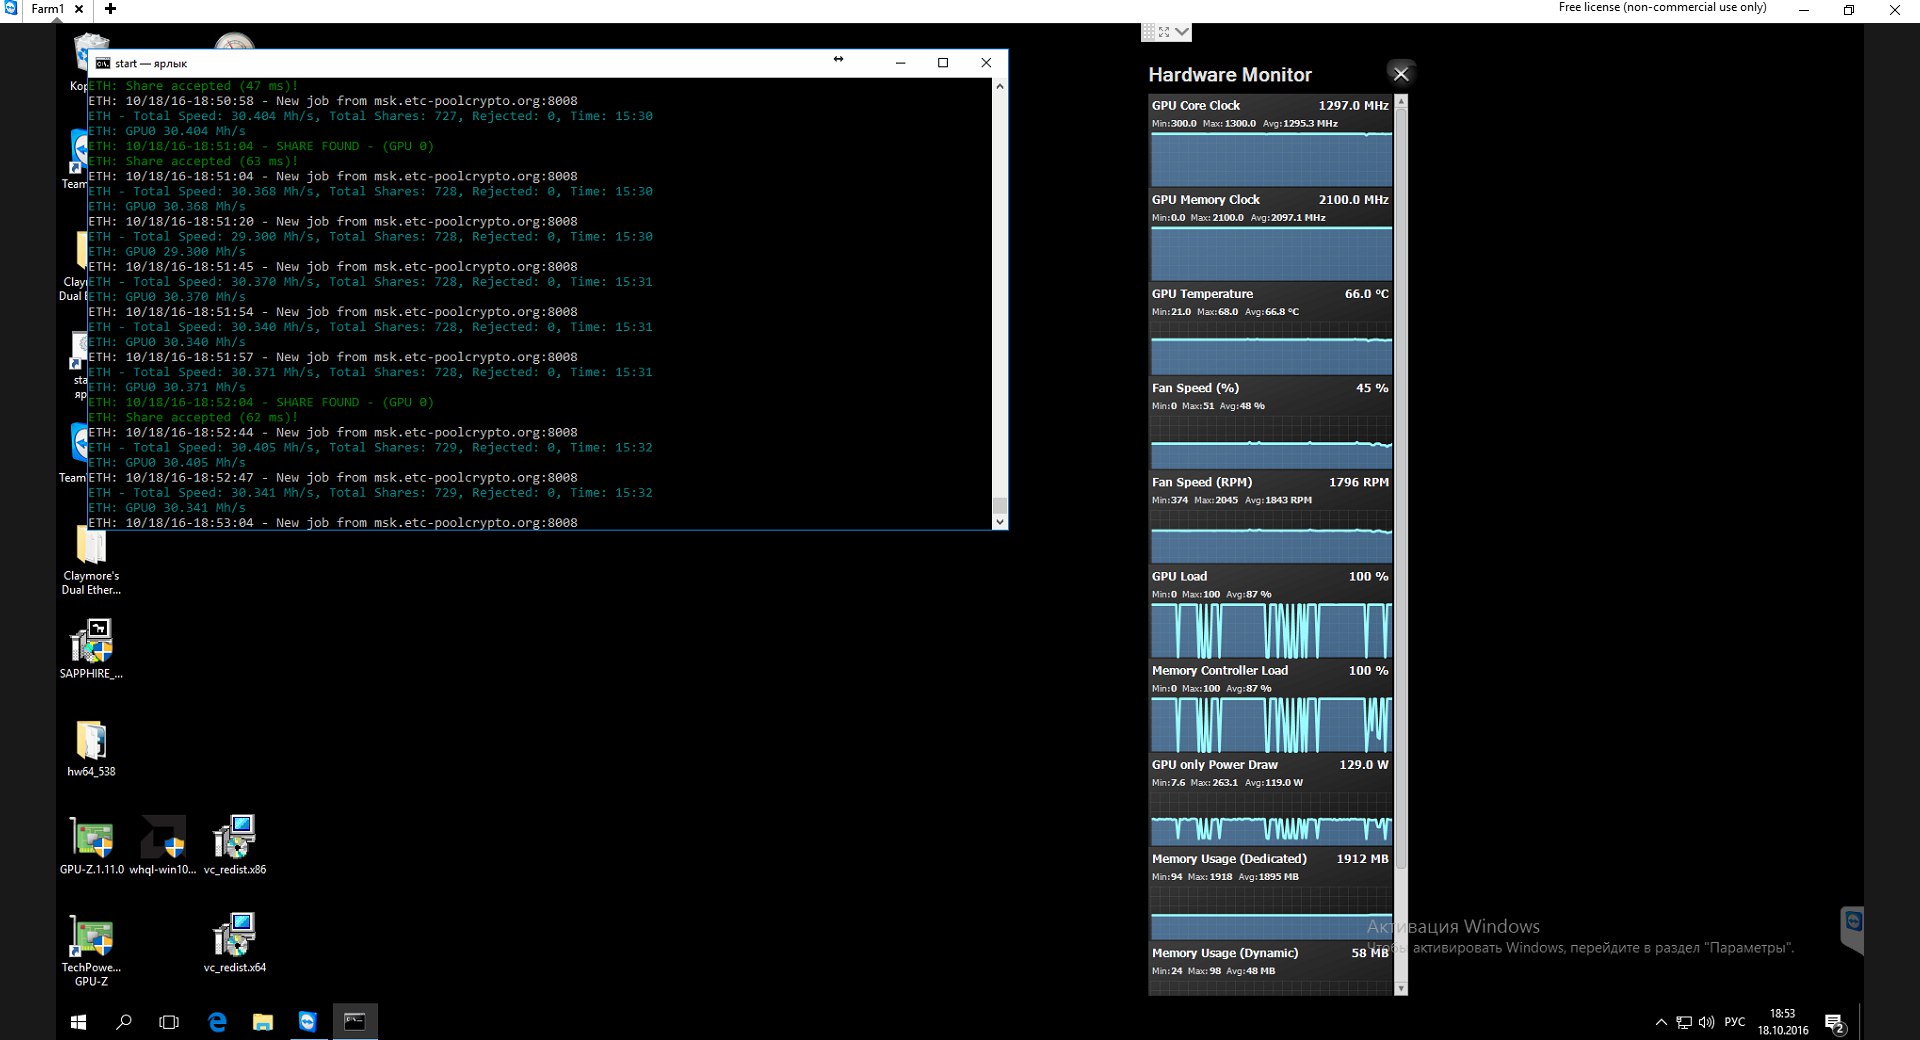
Task: Open Task View on the taskbar
Action: 169,1022
